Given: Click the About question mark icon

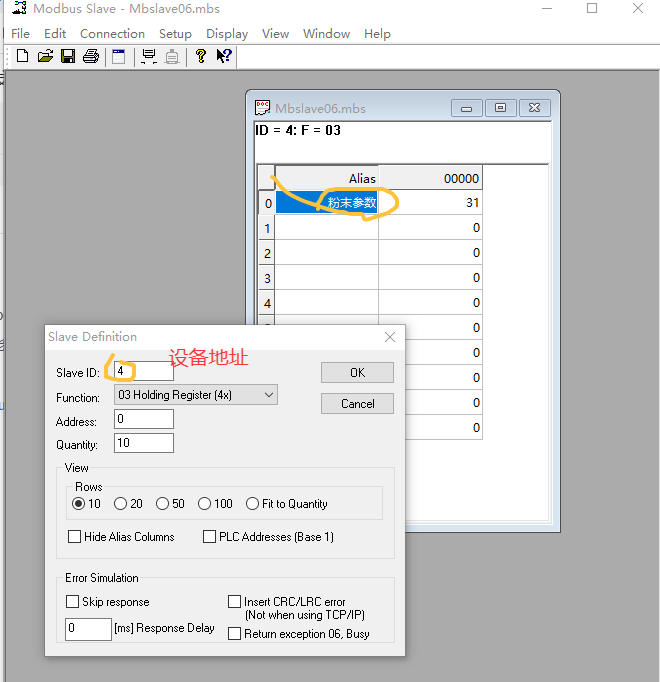Looking at the screenshot, I should pos(201,56).
